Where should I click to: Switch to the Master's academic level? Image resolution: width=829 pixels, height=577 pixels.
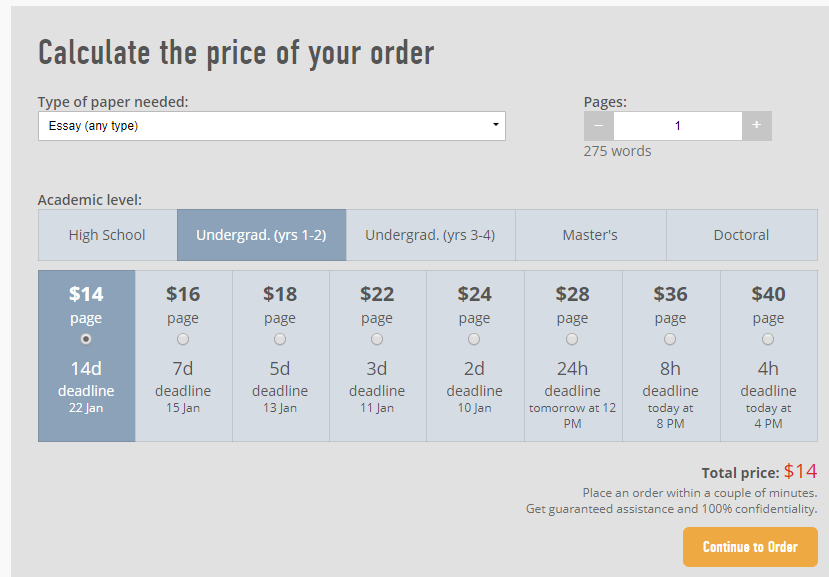pyautogui.click(x=591, y=235)
